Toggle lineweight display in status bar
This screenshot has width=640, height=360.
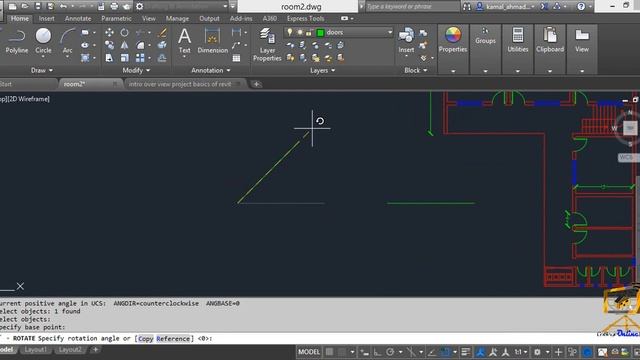tap(465, 352)
